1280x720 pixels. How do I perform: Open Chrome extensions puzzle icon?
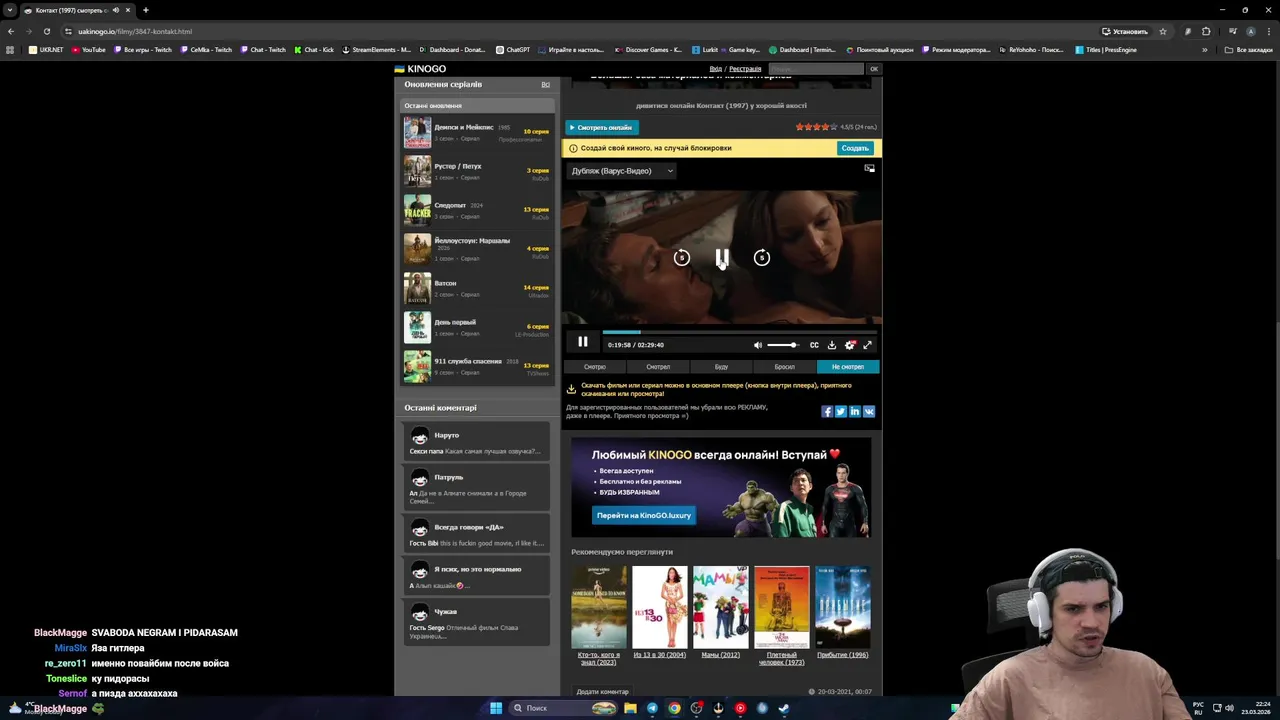[x=1206, y=31]
